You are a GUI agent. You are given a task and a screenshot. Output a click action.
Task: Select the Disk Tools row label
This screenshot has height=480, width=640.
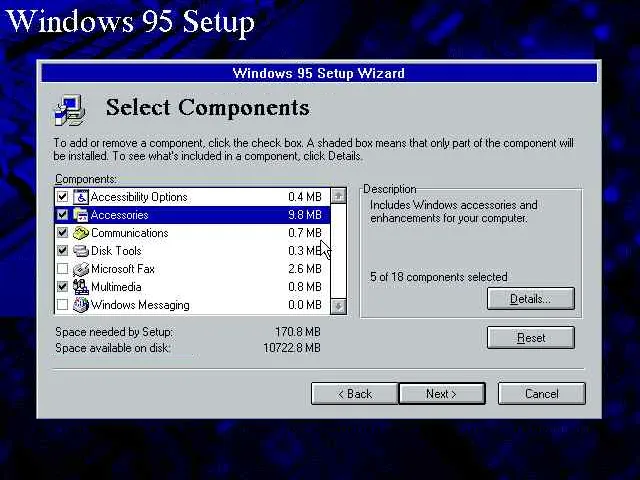point(116,251)
